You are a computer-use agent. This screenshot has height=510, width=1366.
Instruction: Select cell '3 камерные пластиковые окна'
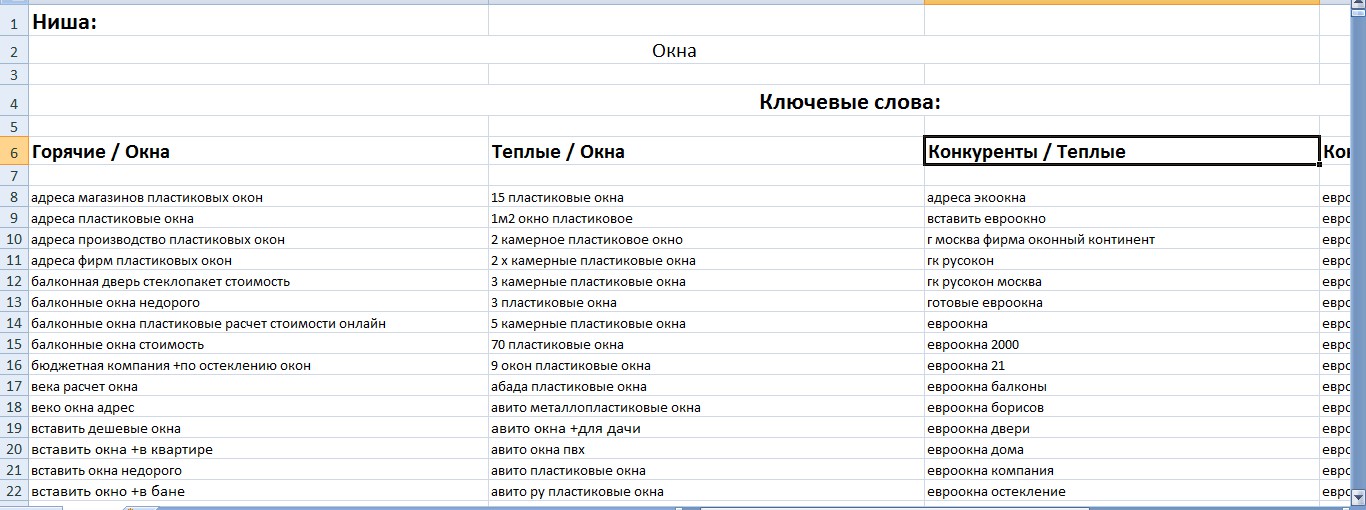(706, 281)
